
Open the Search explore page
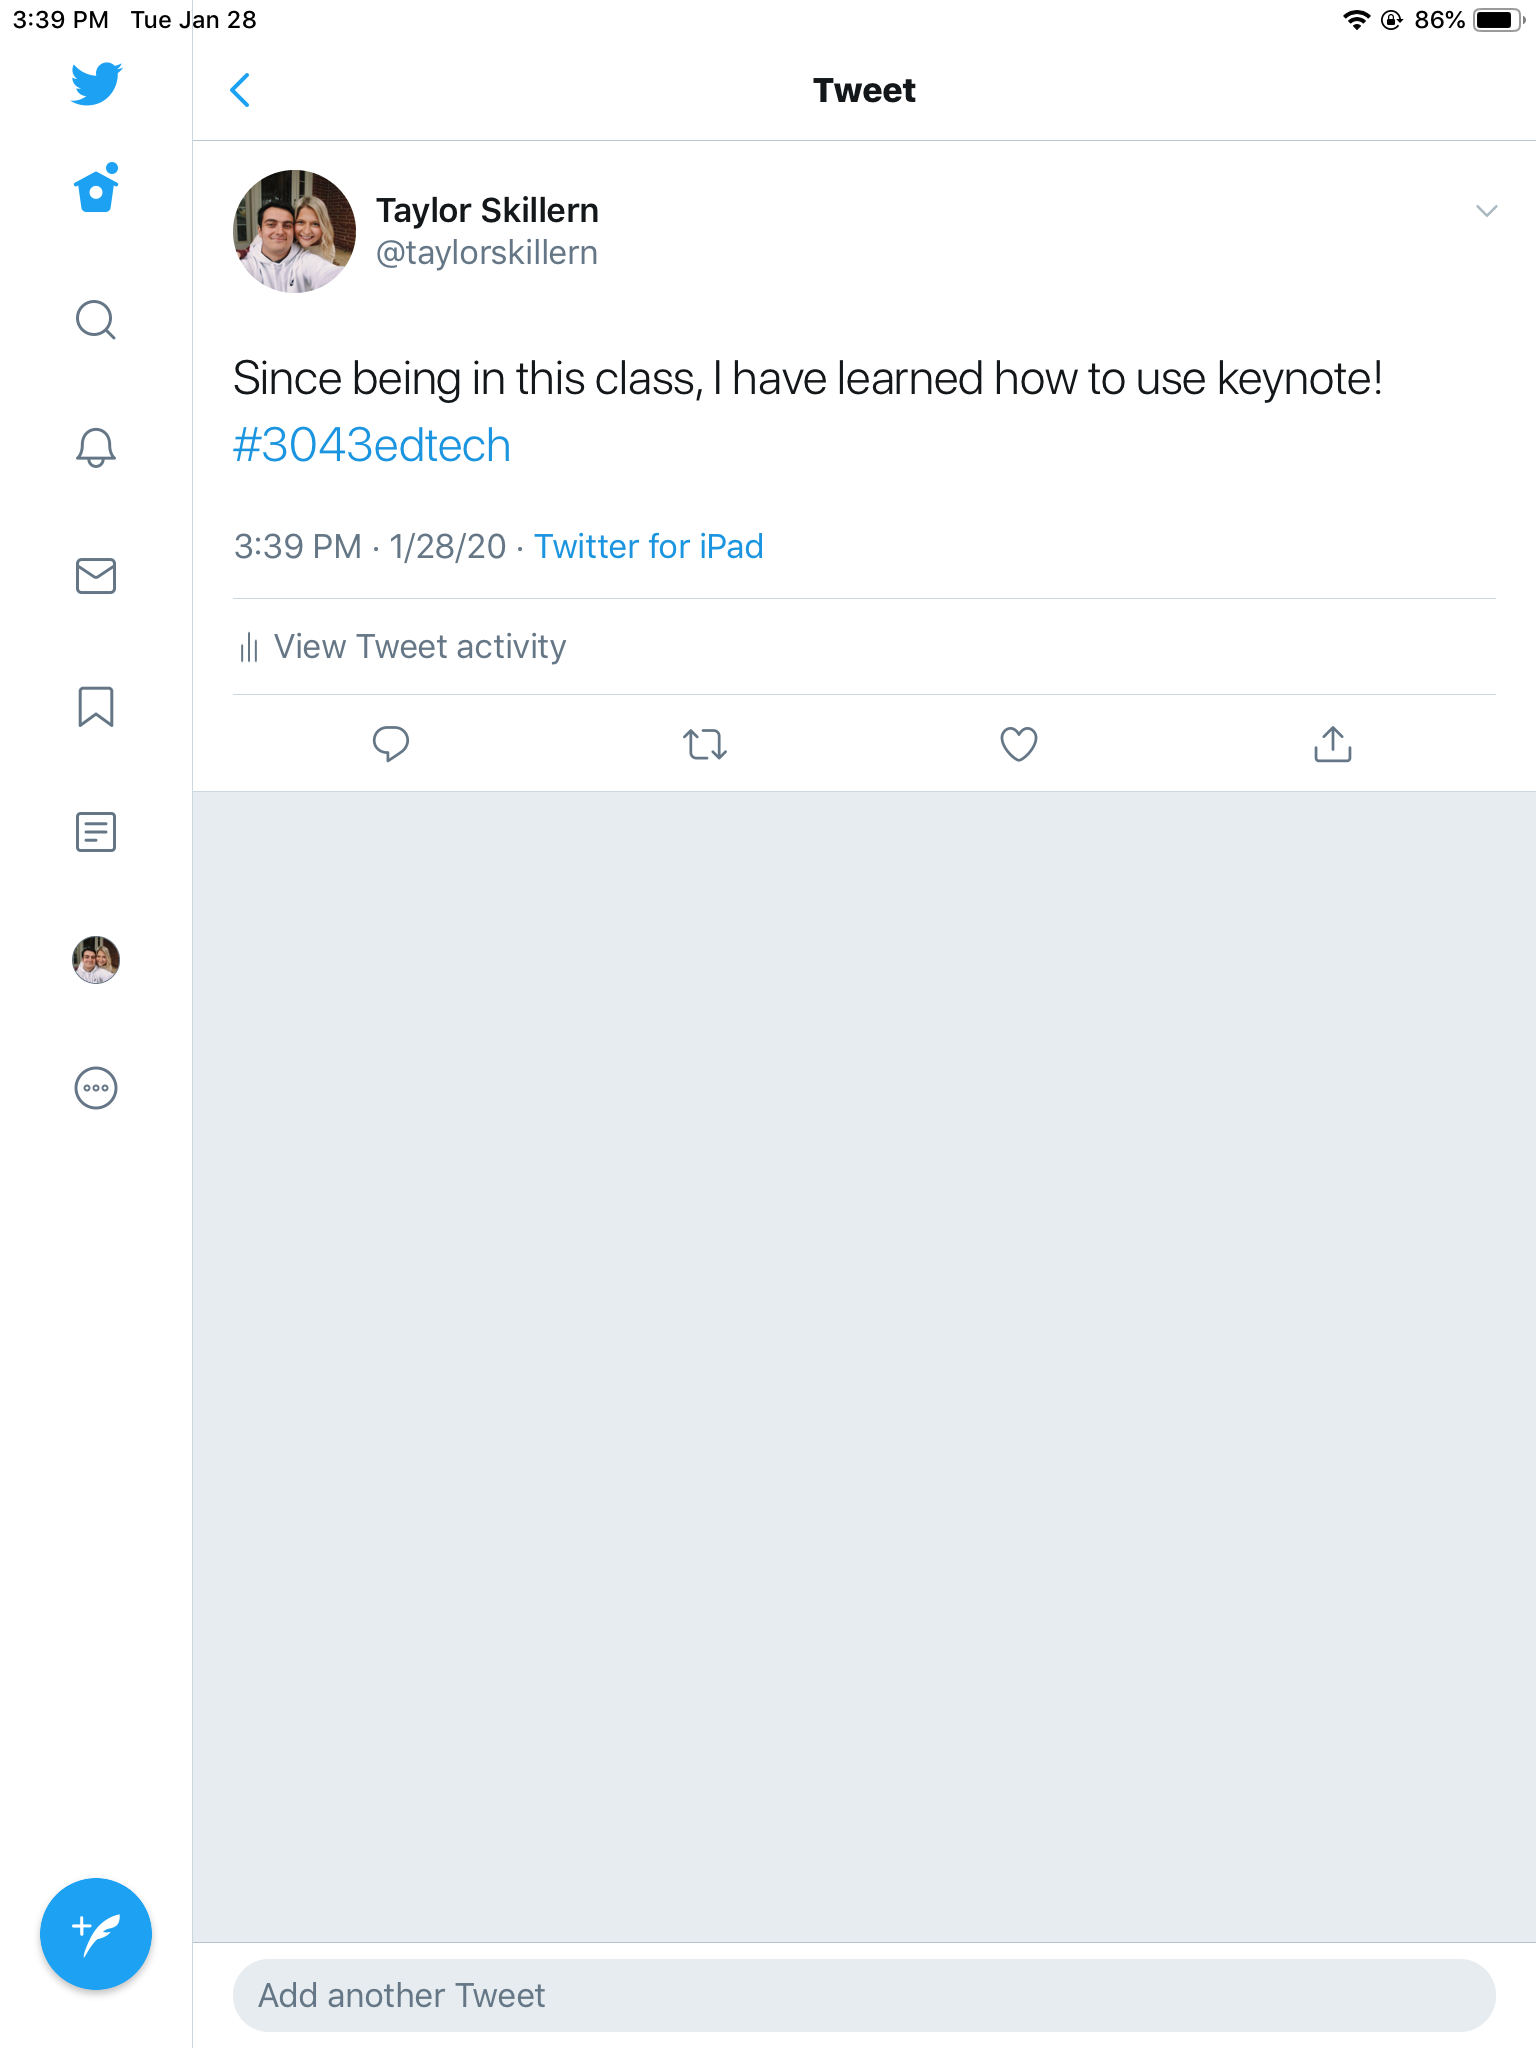click(96, 320)
